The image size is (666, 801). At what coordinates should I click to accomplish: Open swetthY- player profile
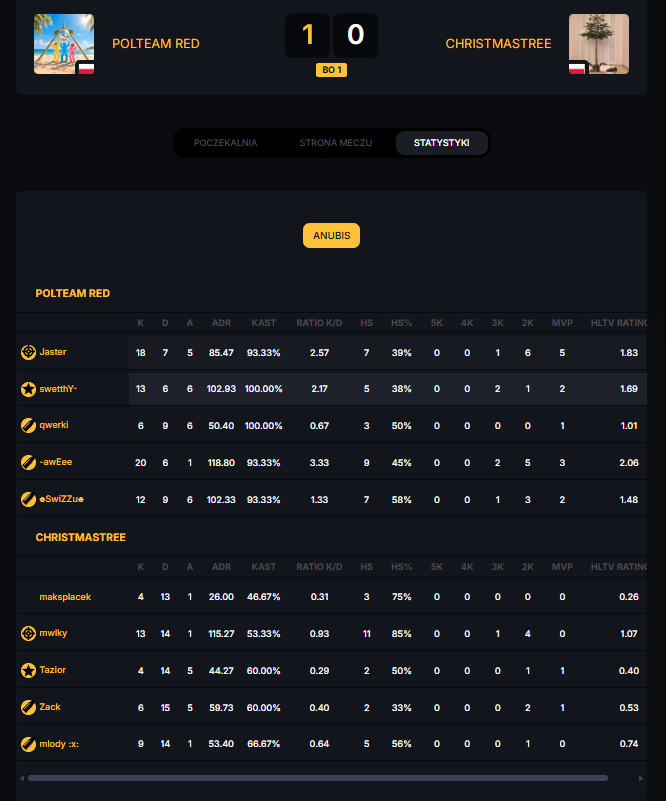click(58, 389)
